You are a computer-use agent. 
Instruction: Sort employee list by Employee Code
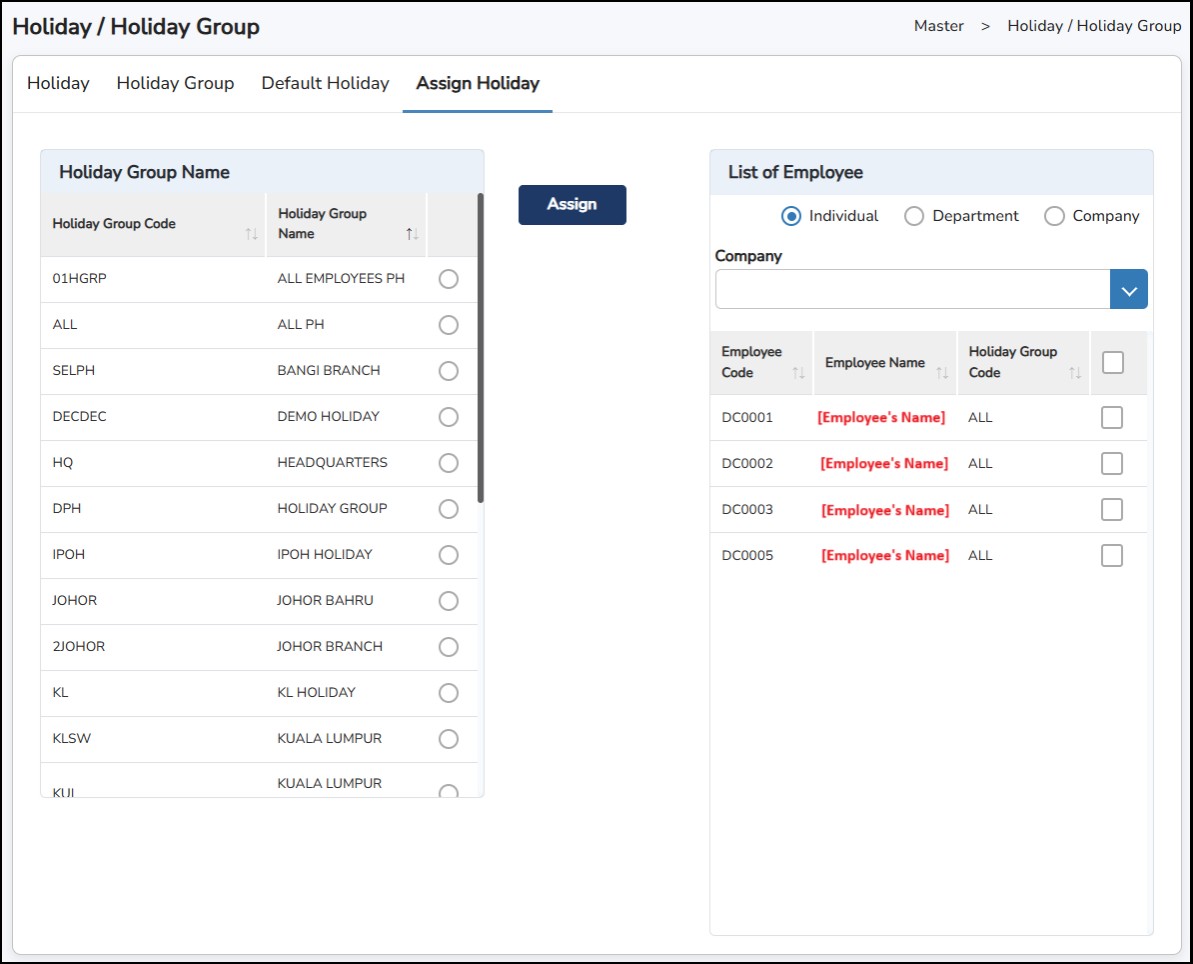pyautogui.click(x=798, y=373)
